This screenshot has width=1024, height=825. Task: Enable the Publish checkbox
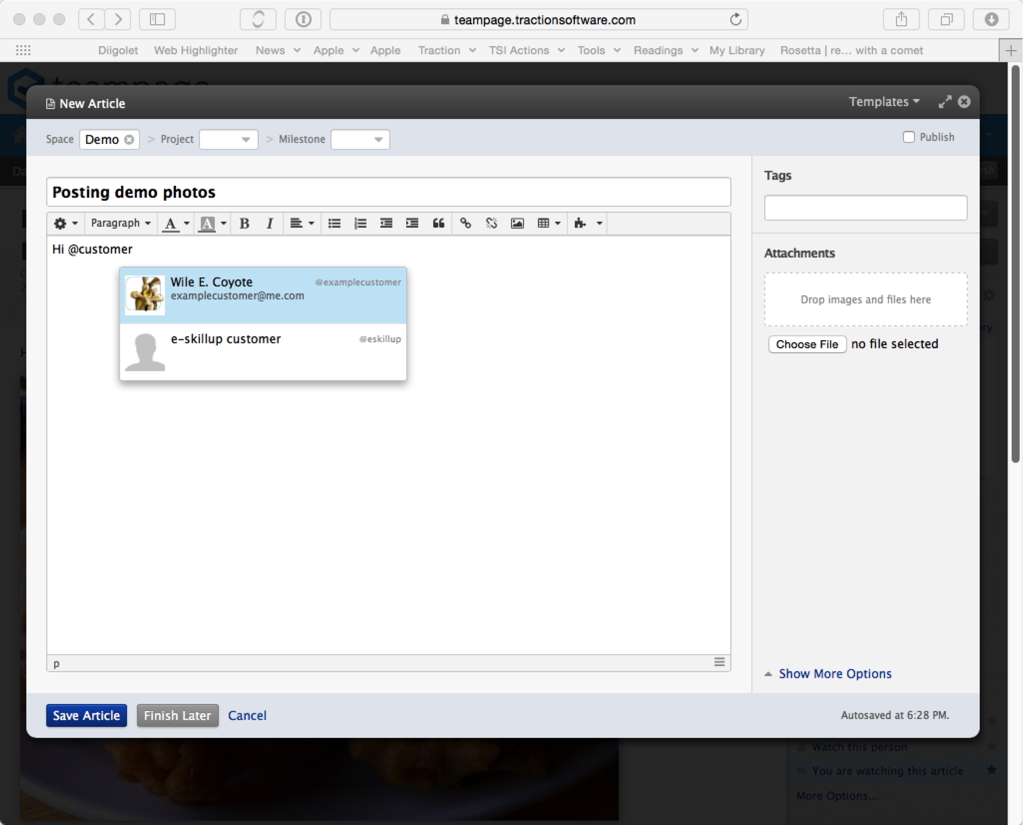pos(909,137)
